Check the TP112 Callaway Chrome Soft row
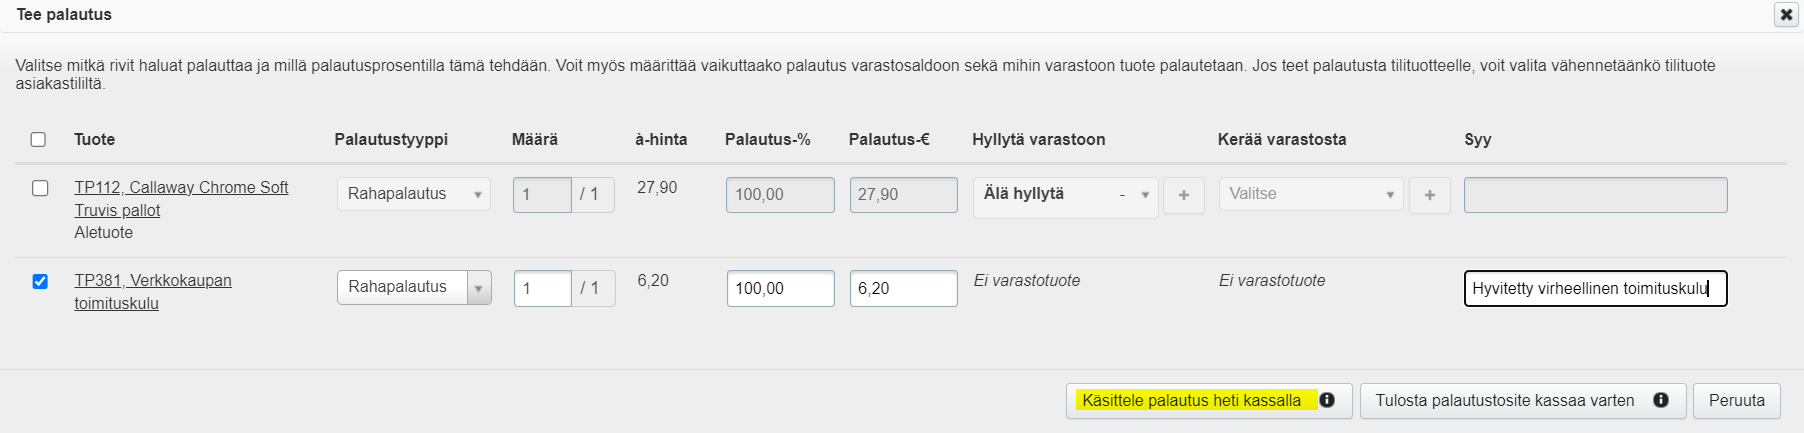1804x433 pixels. [40, 188]
